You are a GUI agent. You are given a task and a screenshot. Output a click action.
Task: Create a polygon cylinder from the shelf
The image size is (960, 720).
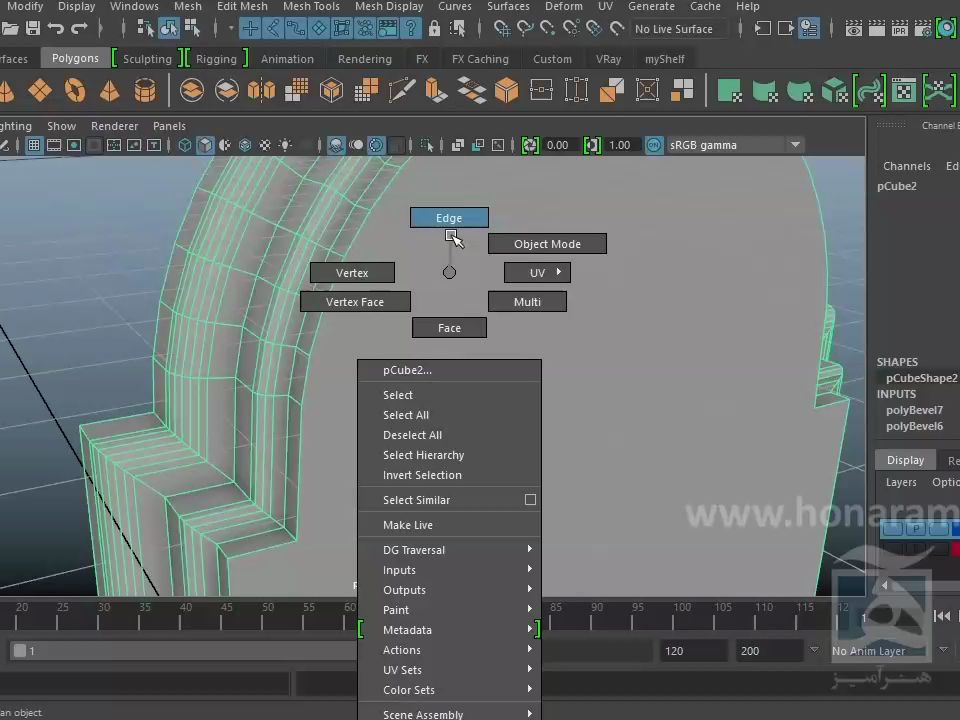click(x=145, y=91)
